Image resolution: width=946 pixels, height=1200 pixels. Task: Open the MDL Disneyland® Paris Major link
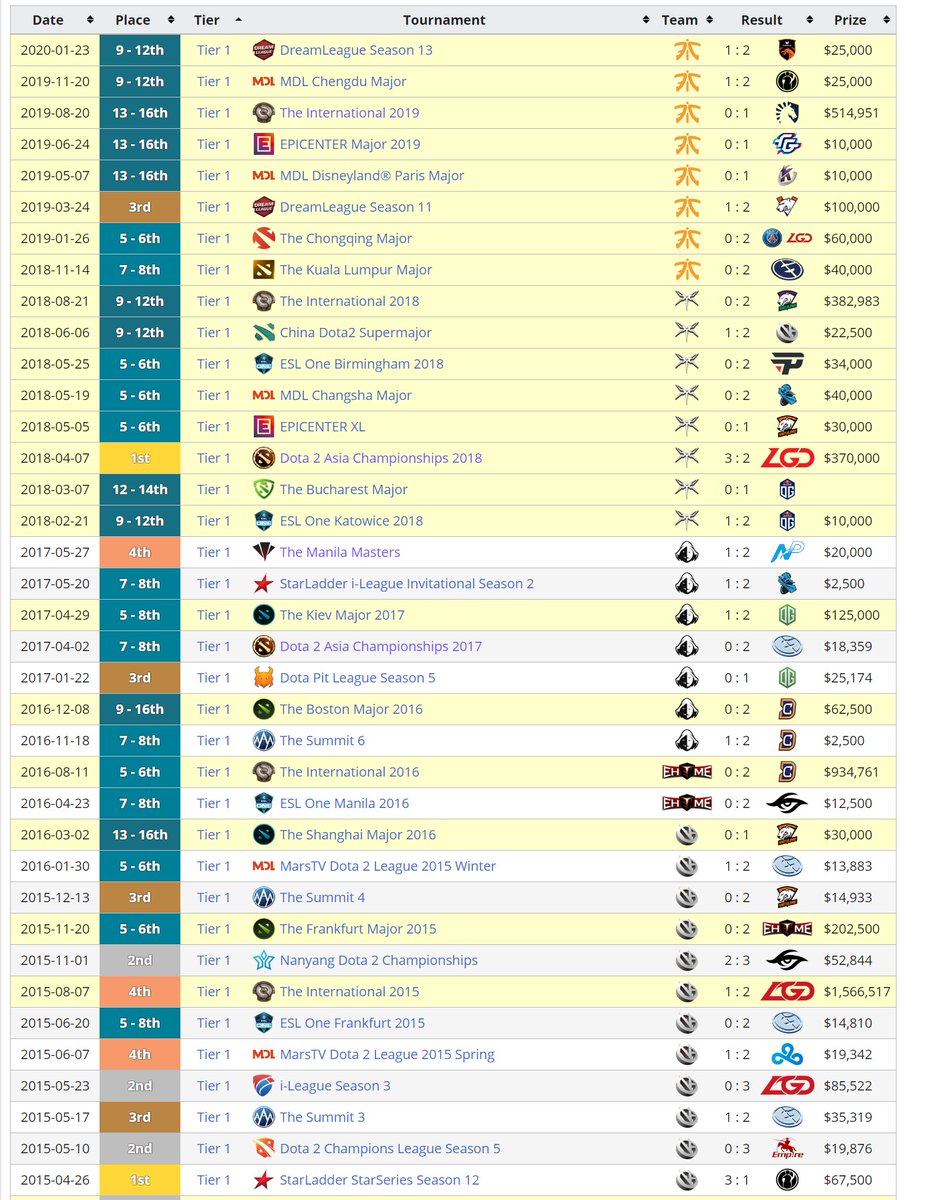tap(372, 176)
